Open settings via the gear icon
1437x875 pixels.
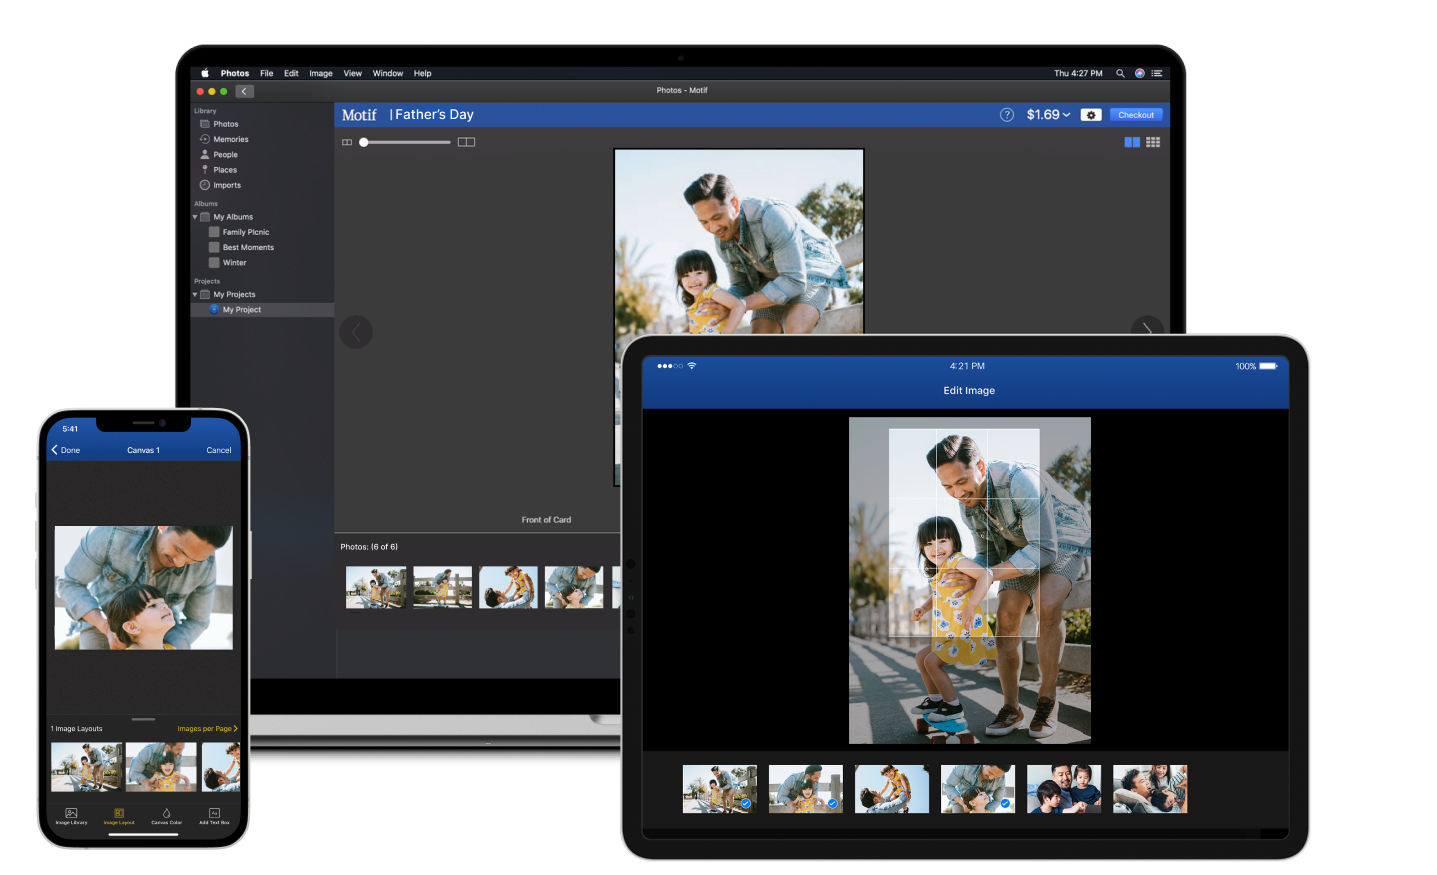pyautogui.click(x=1091, y=115)
